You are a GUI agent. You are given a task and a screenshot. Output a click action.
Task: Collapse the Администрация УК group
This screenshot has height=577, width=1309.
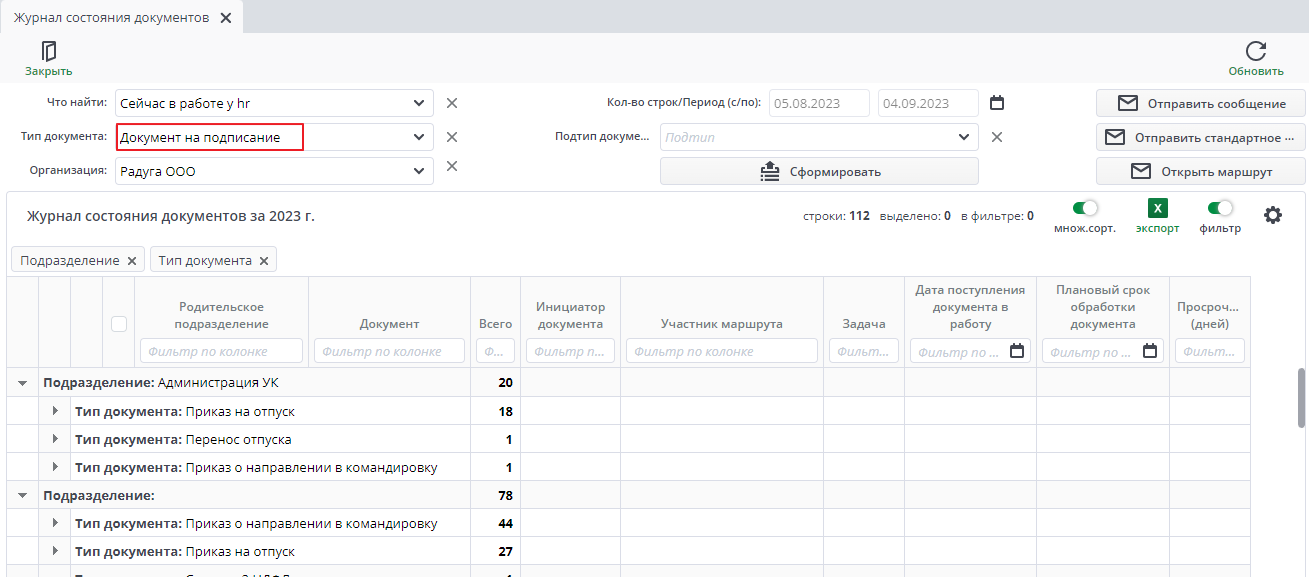tap(22, 383)
